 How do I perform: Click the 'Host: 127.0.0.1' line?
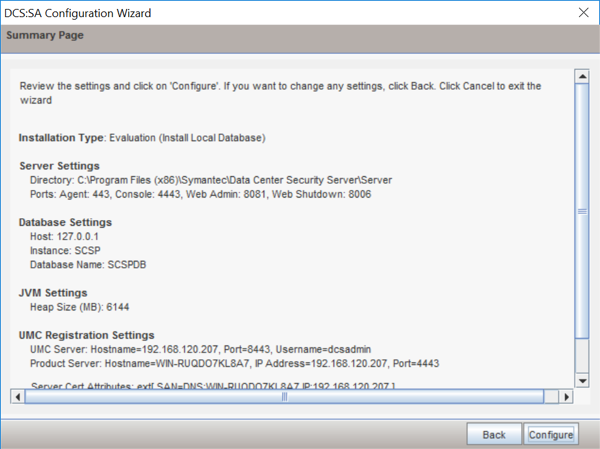(x=64, y=237)
